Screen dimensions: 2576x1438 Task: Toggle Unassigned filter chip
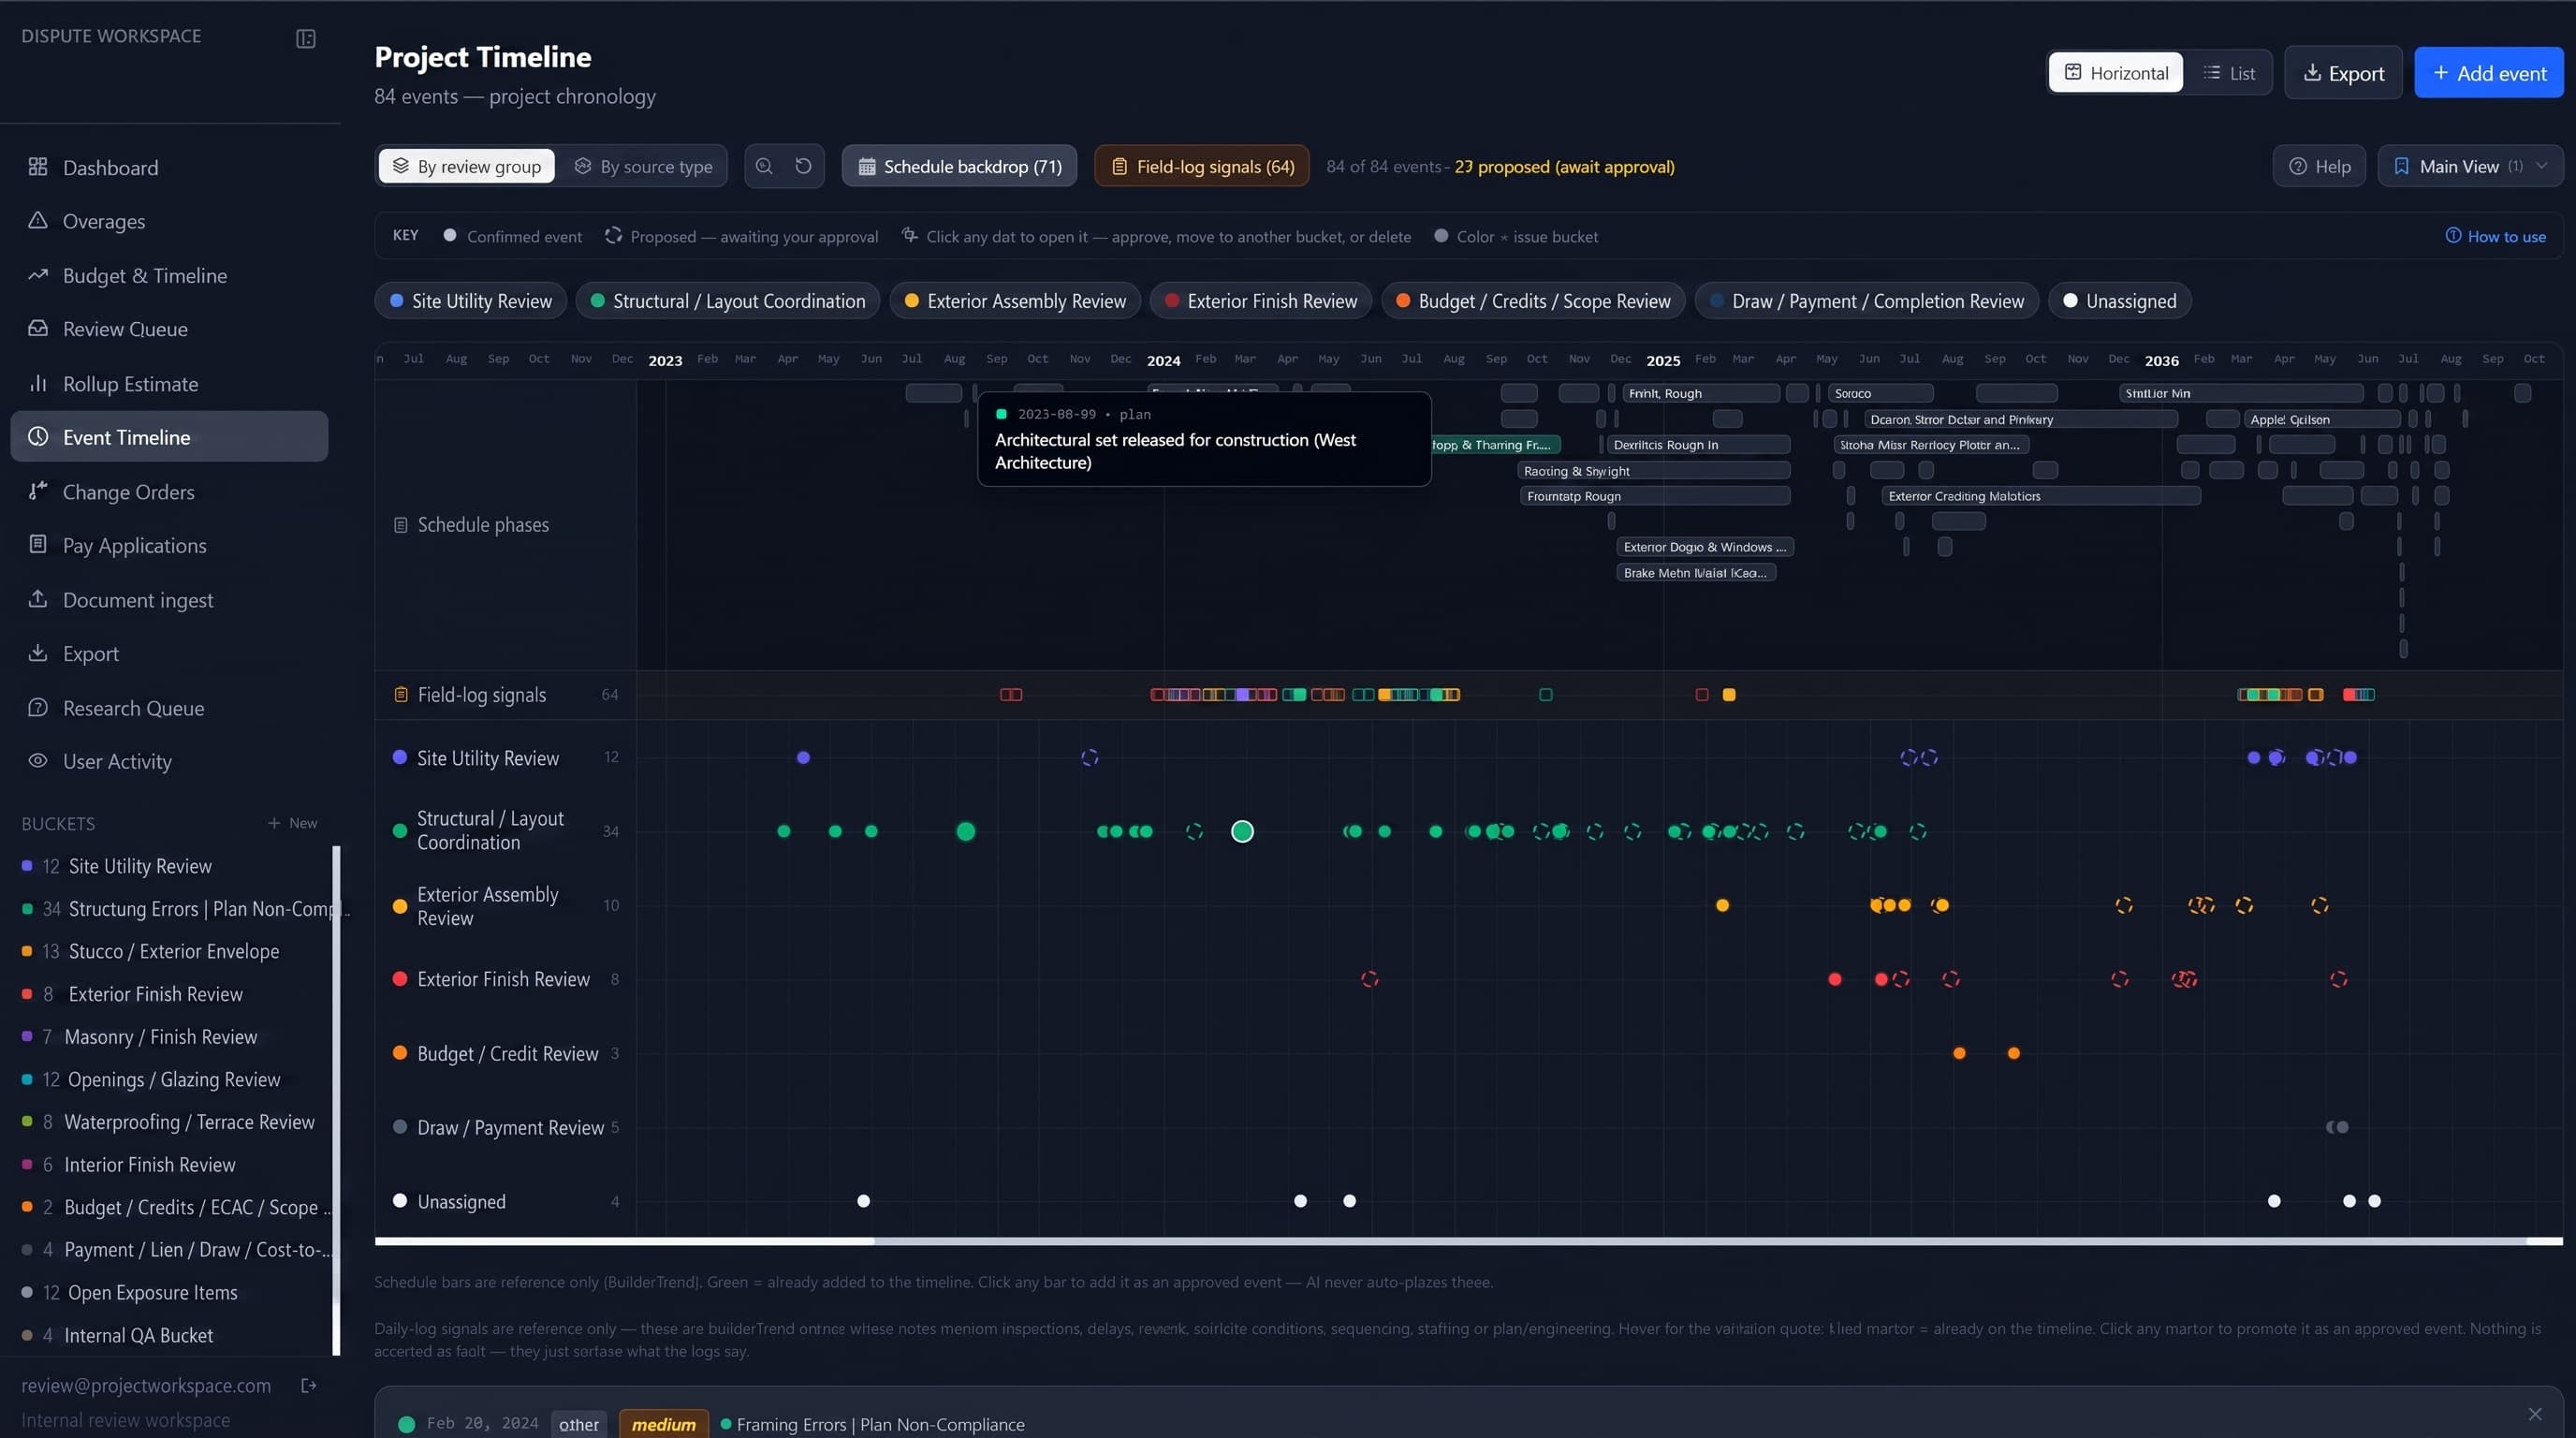tap(2119, 301)
